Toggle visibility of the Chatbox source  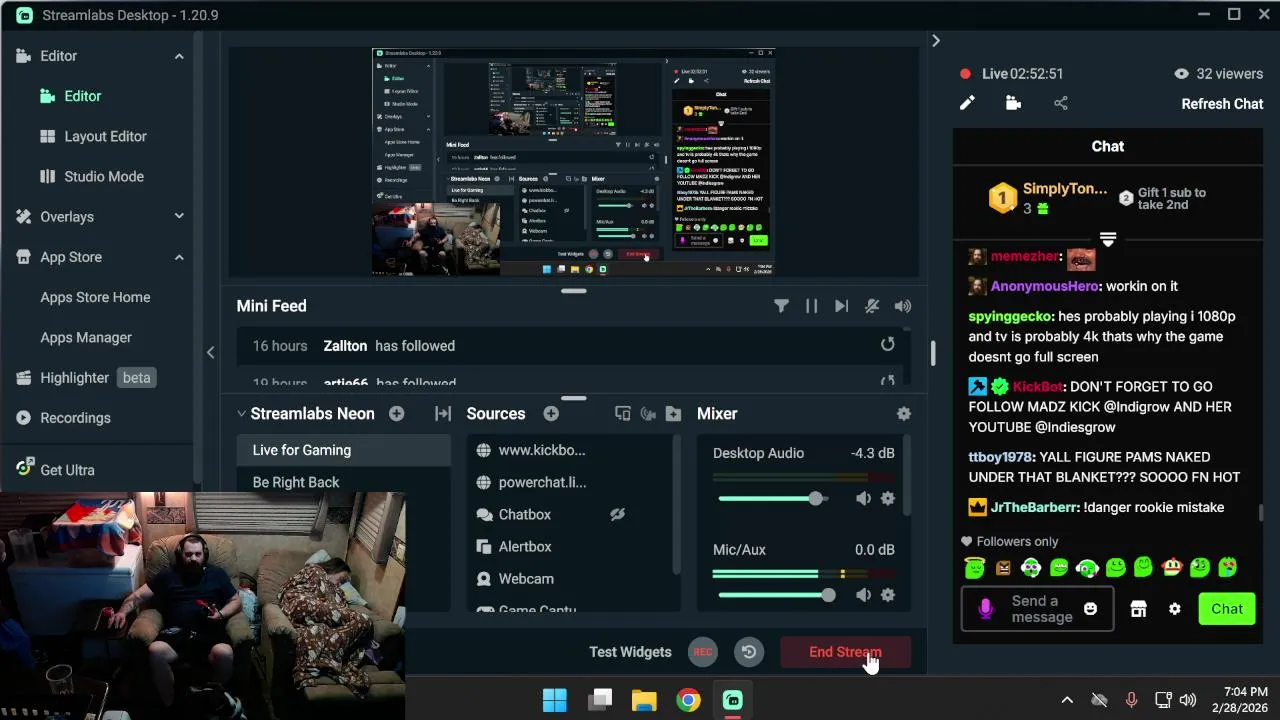coord(617,514)
